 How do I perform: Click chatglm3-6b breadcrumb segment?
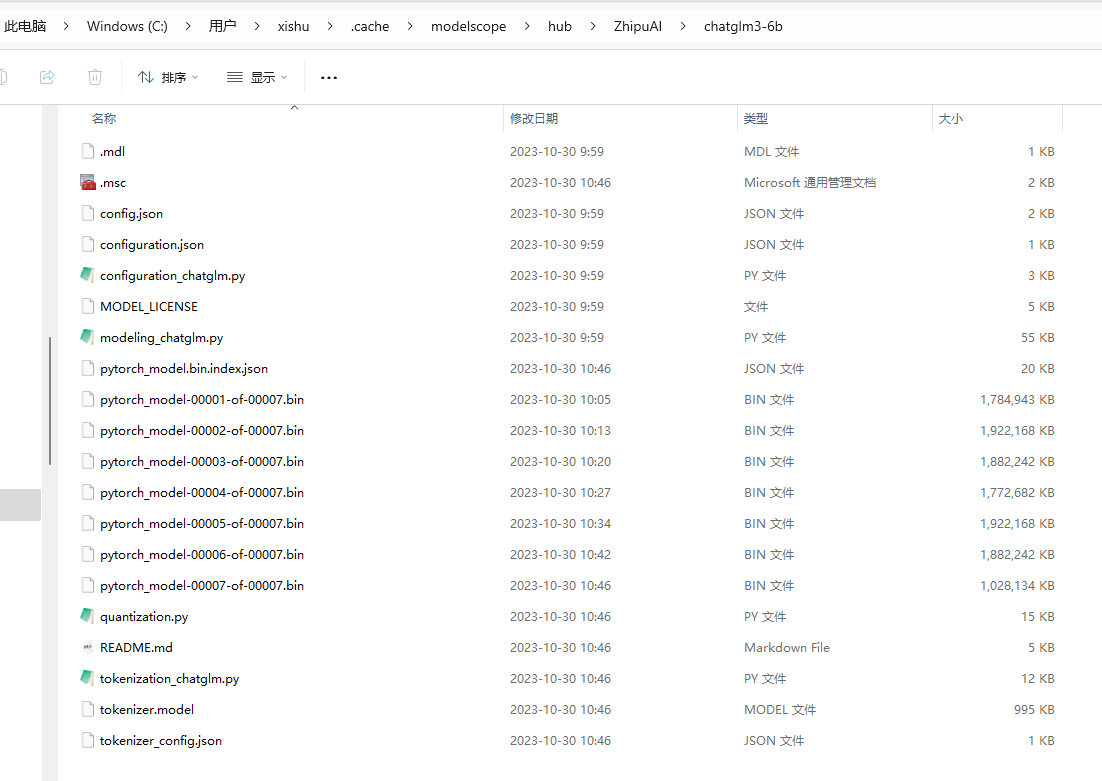click(743, 26)
